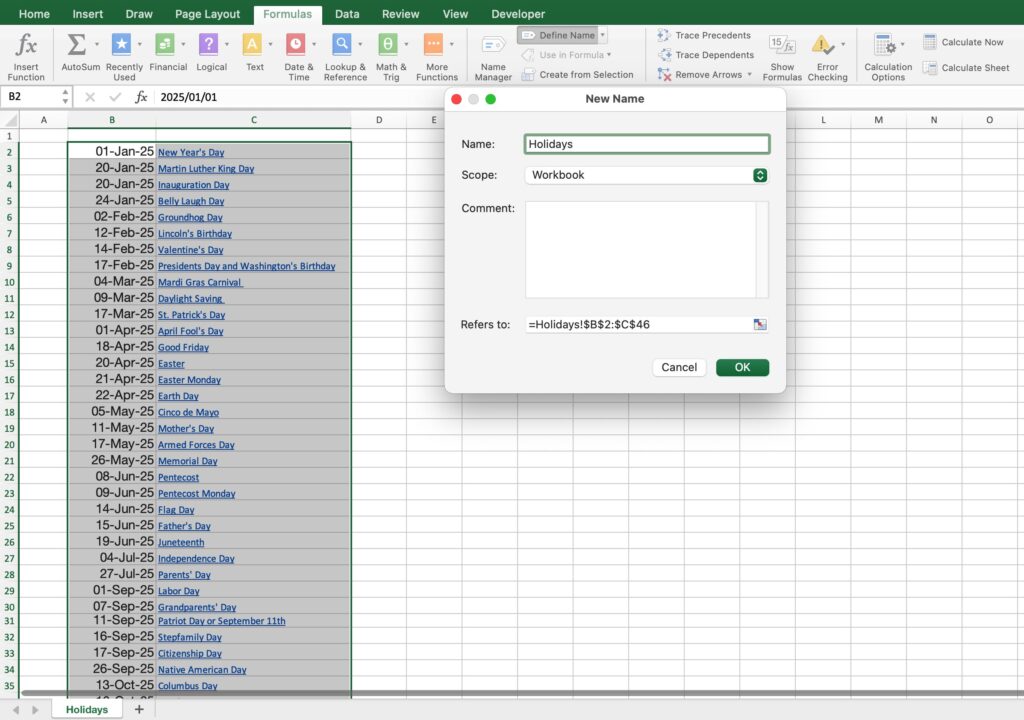
Task: Click the range selector icon in Refers to
Action: (x=760, y=325)
